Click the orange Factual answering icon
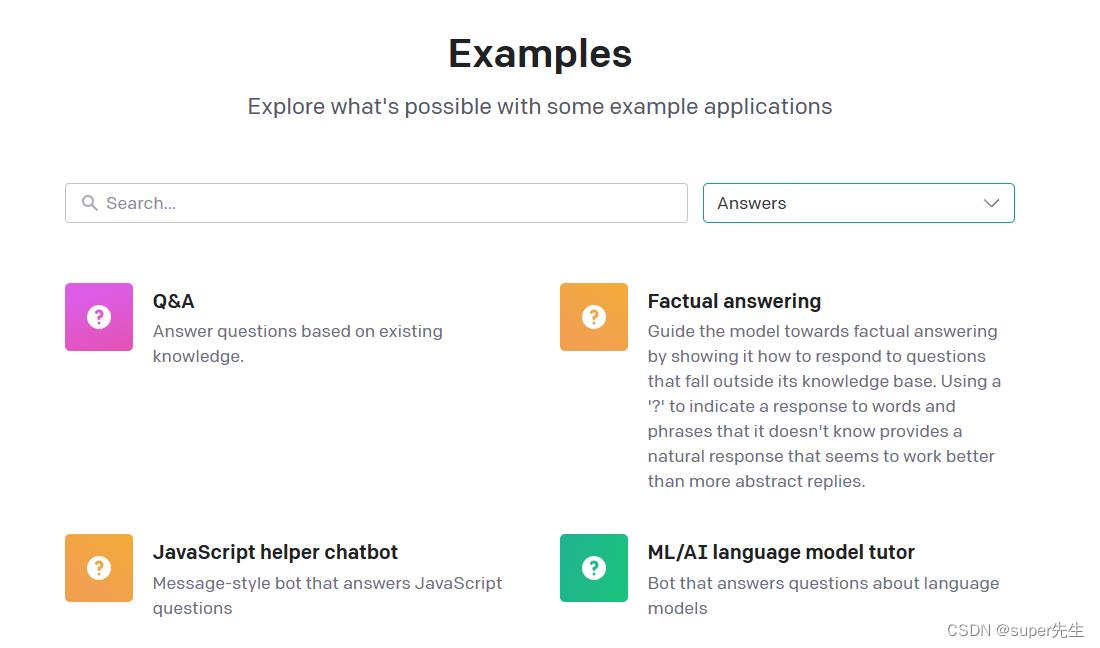The width and height of the screenshot is (1100, 648). pos(593,317)
